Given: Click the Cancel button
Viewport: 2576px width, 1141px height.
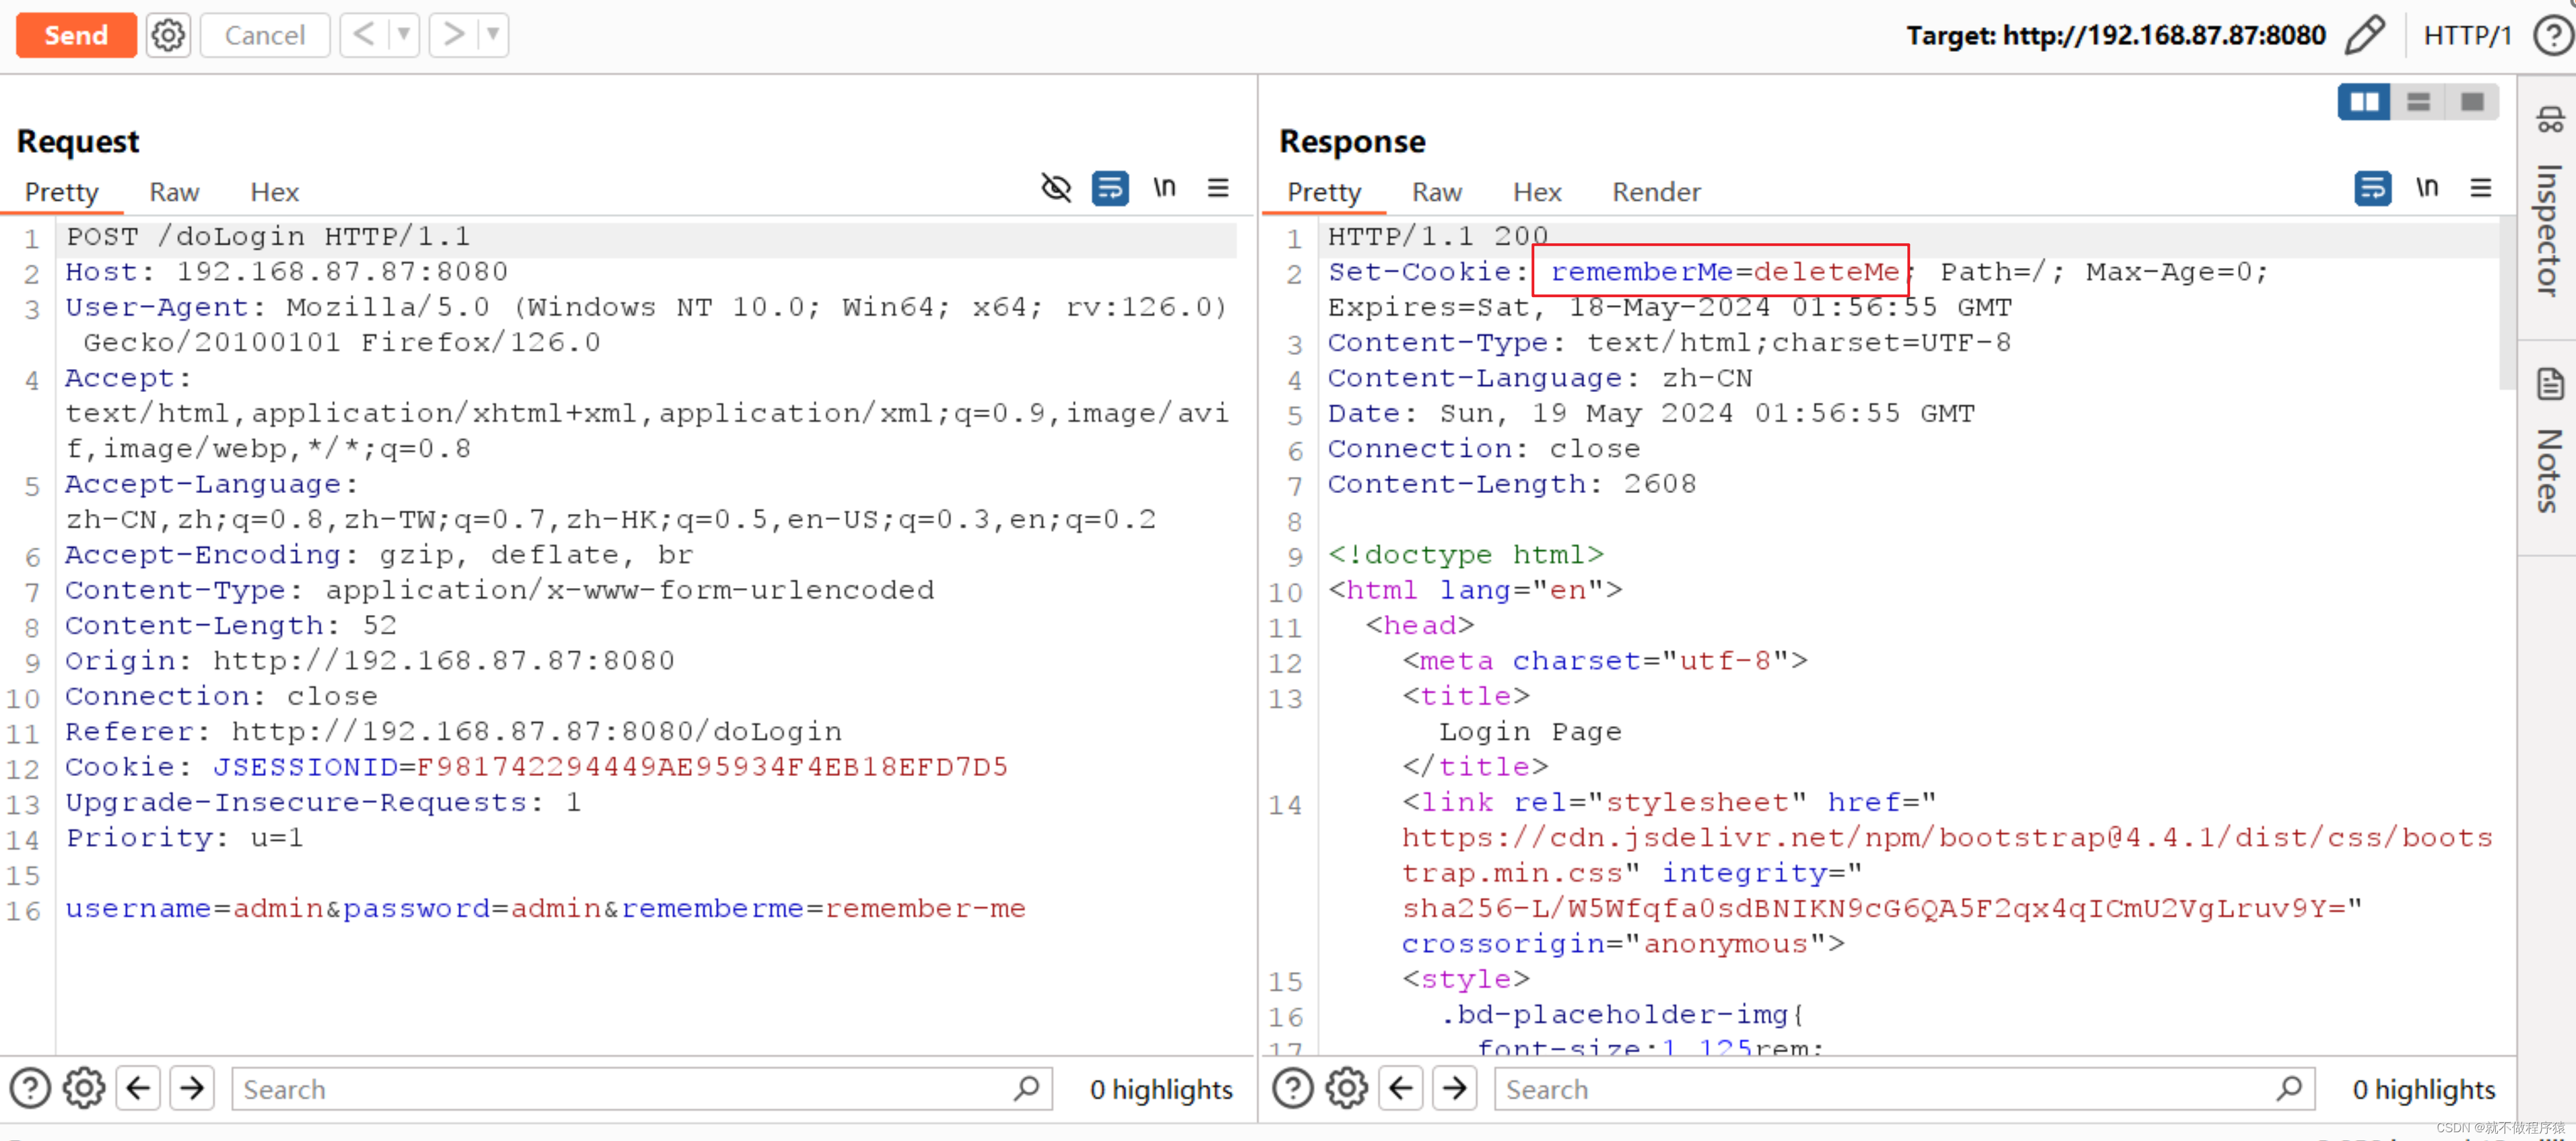Looking at the screenshot, I should pyautogui.click(x=264, y=35).
